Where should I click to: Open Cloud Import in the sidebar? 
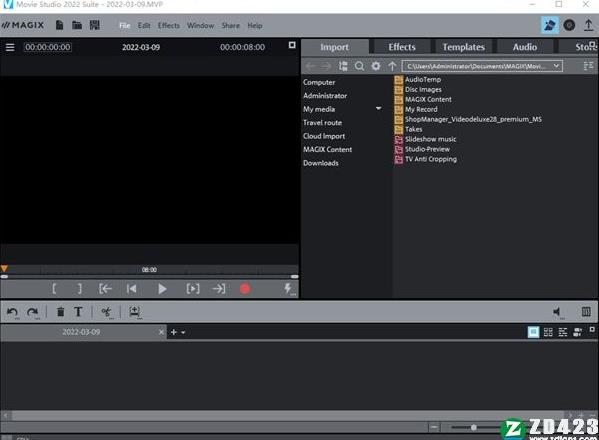click(324, 136)
